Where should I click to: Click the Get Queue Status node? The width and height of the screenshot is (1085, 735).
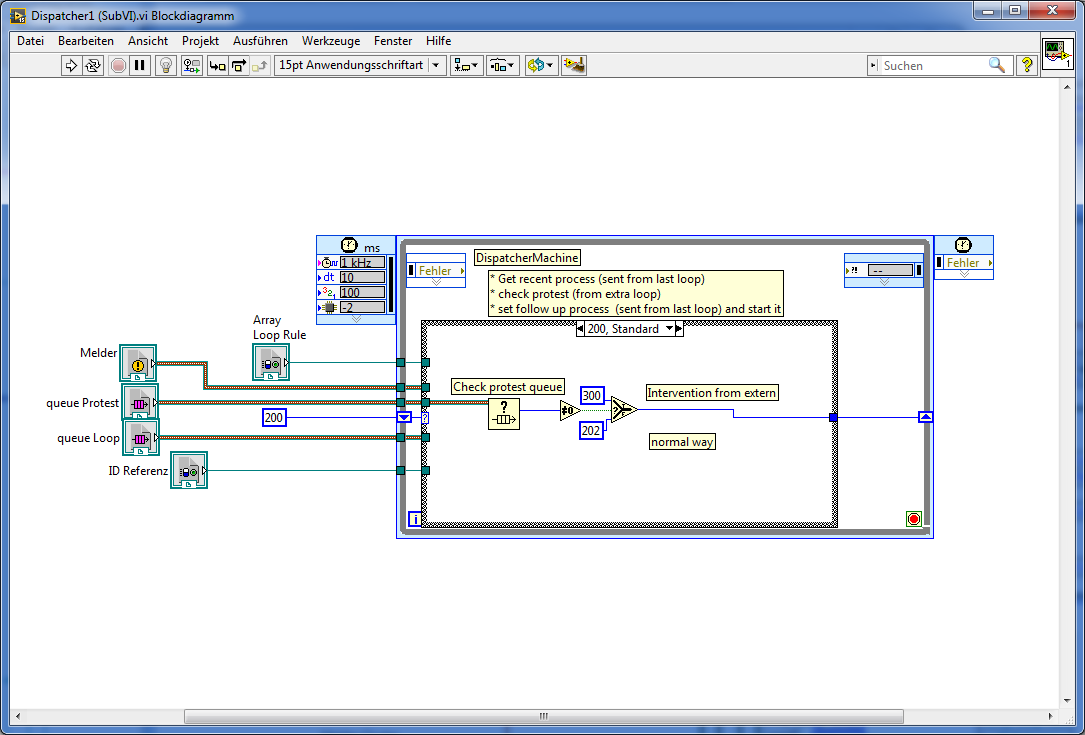(x=504, y=412)
